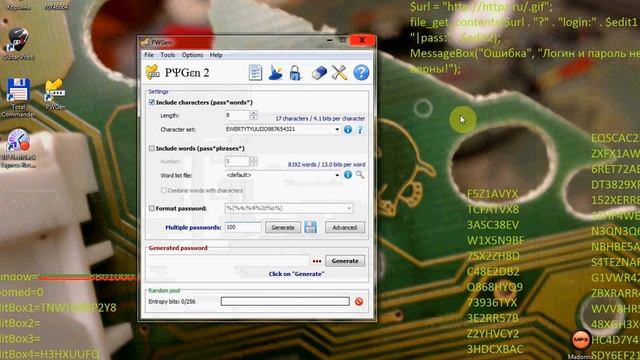Screen dimensions: 640x360
Task: Click the padlock encryption toolbar icon
Action: point(295,73)
